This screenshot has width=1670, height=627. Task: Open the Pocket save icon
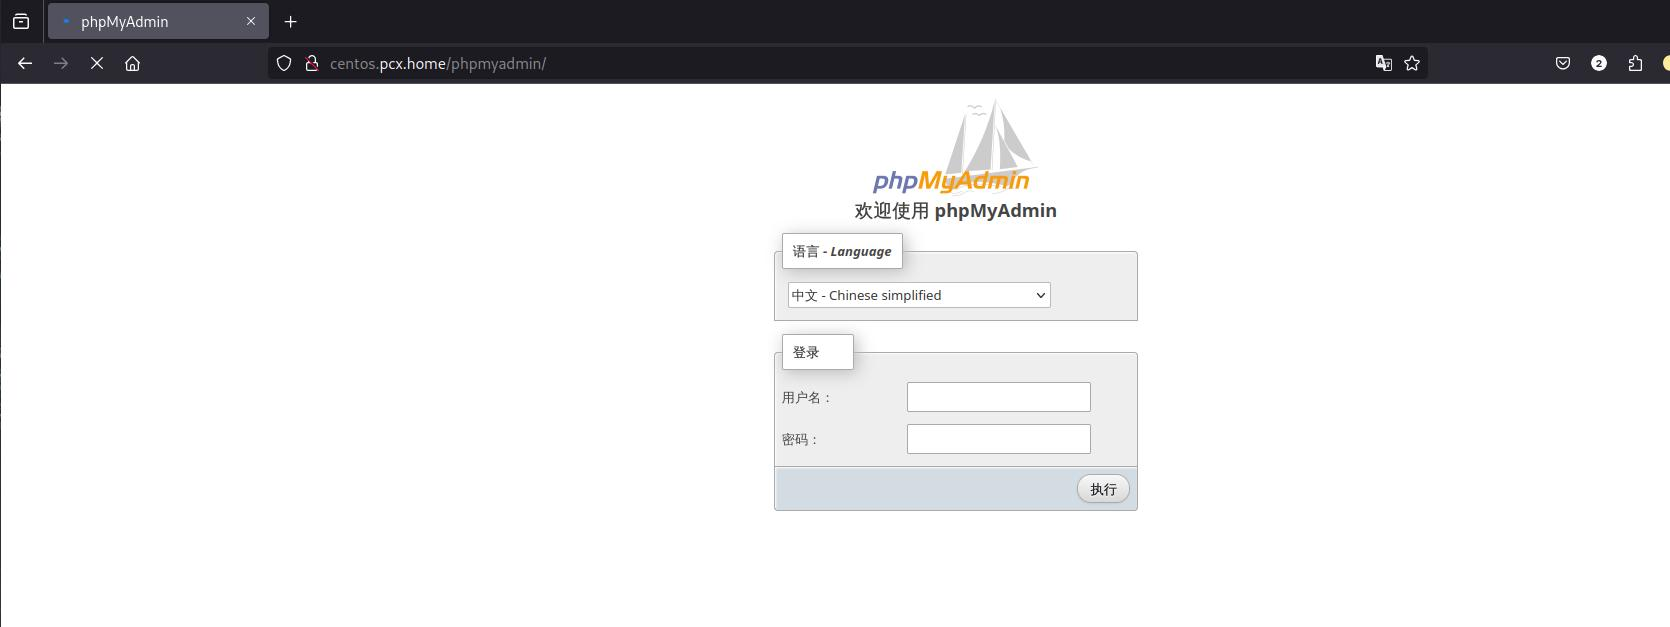click(x=1563, y=63)
